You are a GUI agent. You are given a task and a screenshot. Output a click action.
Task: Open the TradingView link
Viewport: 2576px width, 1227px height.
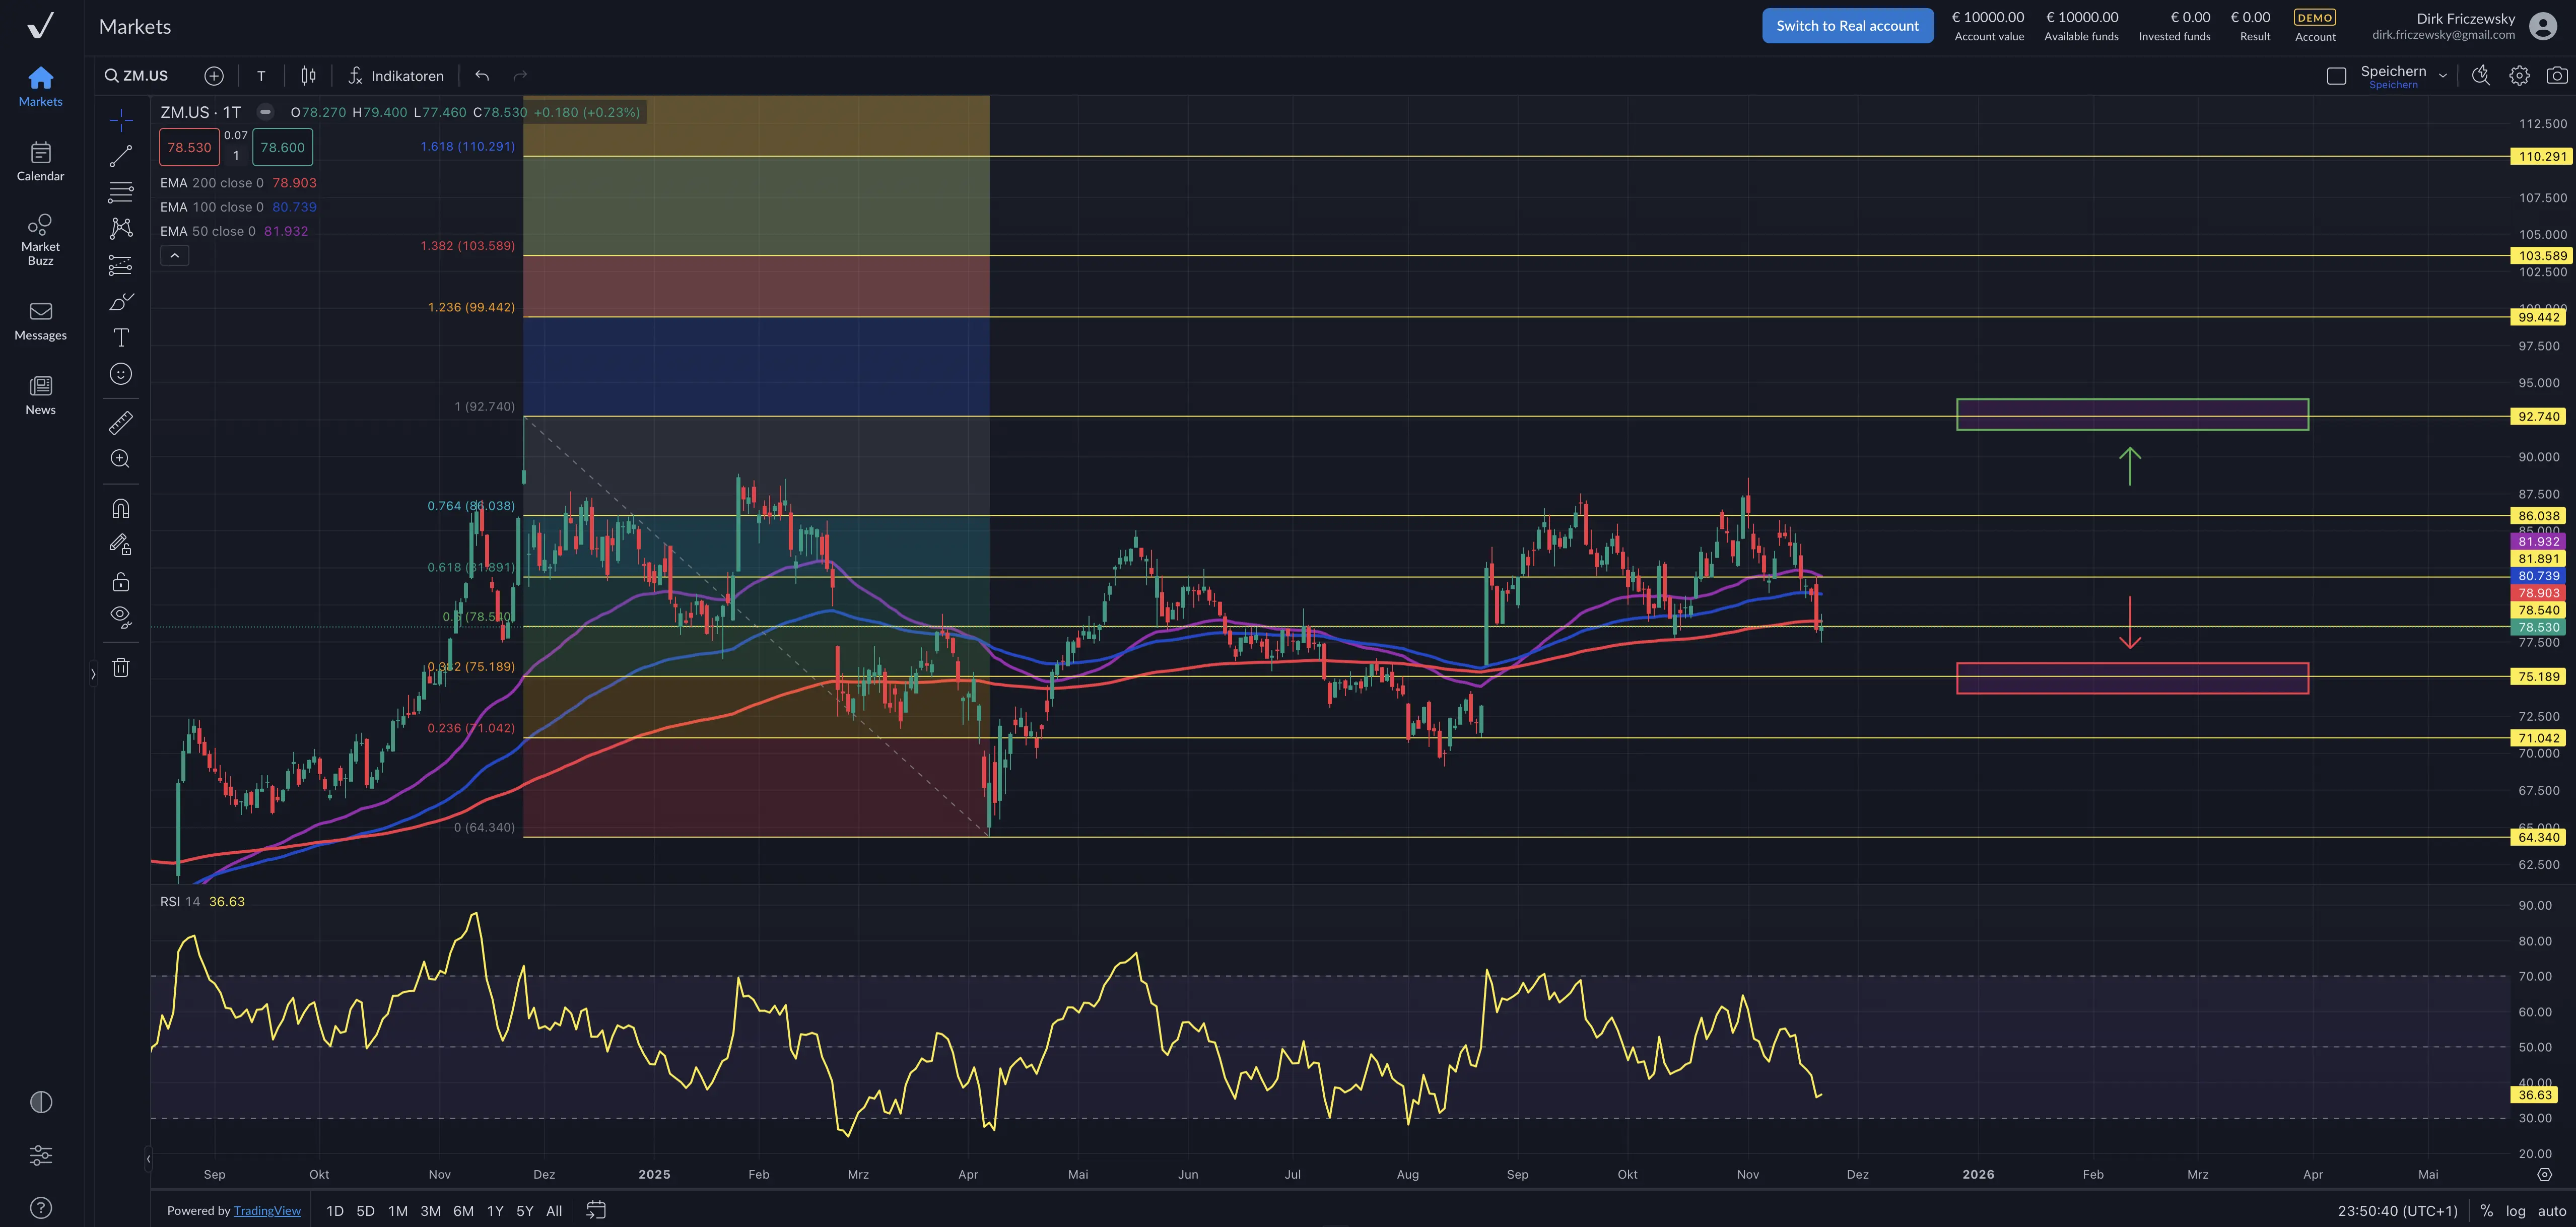(x=267, y=1211)
